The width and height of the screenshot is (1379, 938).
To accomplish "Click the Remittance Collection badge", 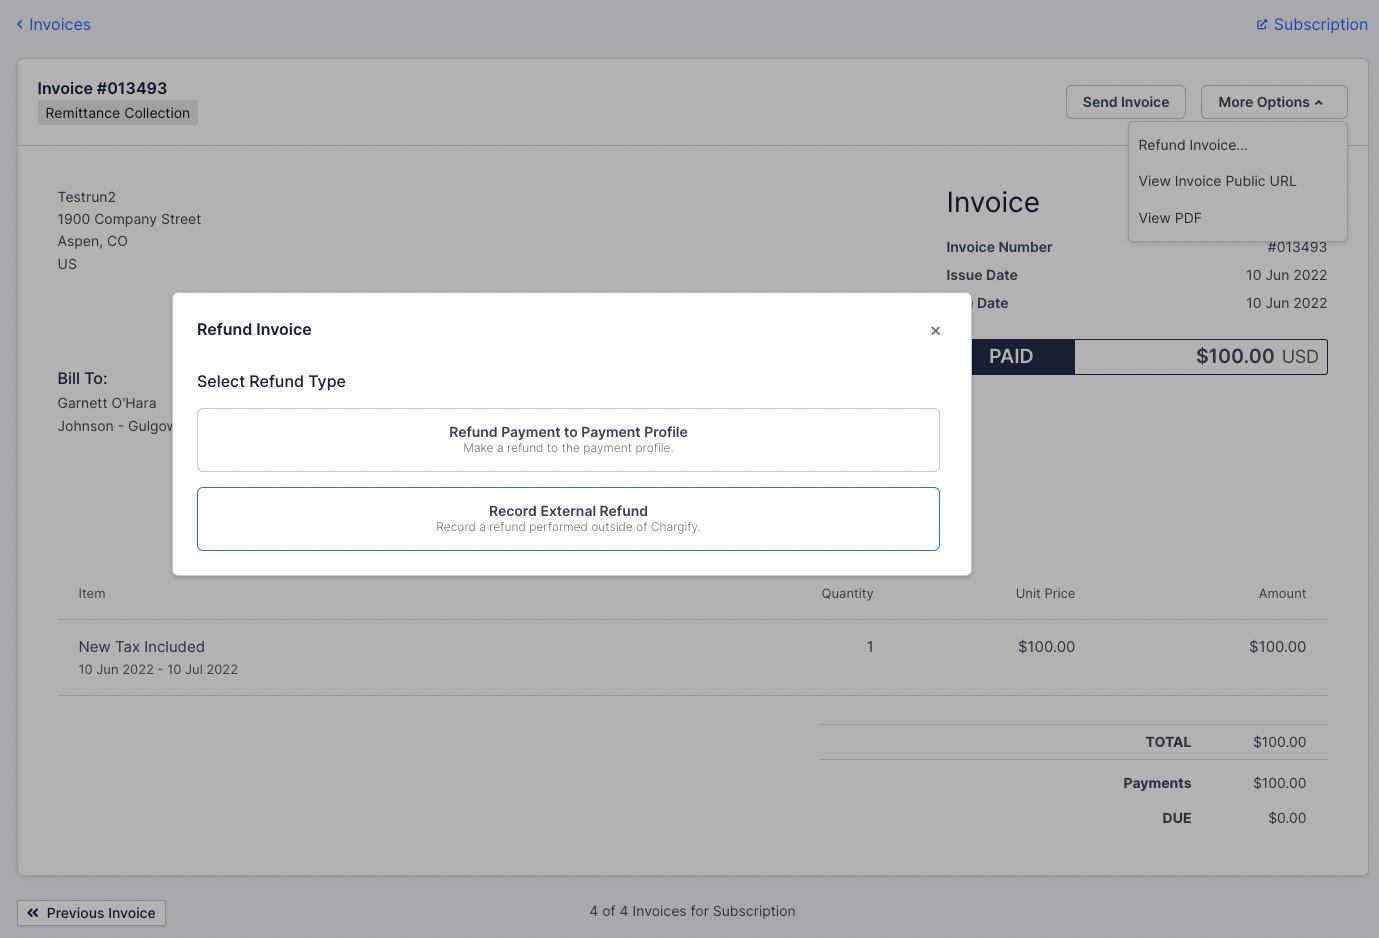I will pos(117,112).
